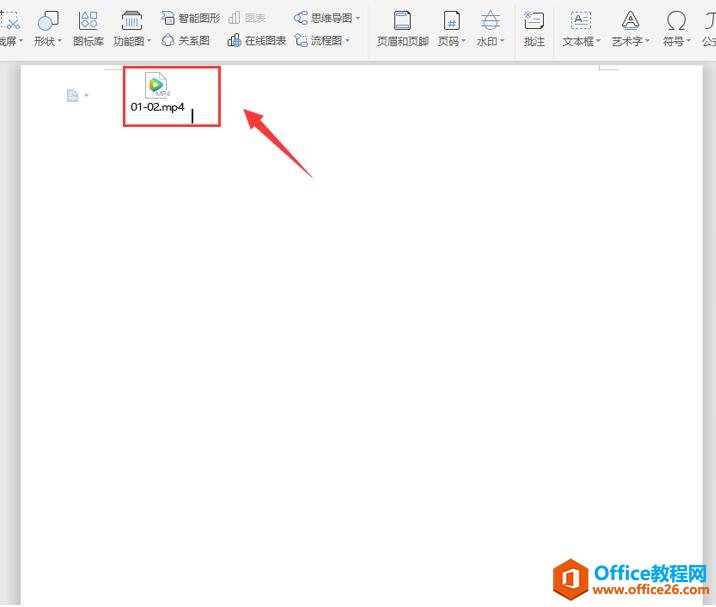Click the blank document page body
The width and height of the screenshot is (716, 607).
coord(360,350)
